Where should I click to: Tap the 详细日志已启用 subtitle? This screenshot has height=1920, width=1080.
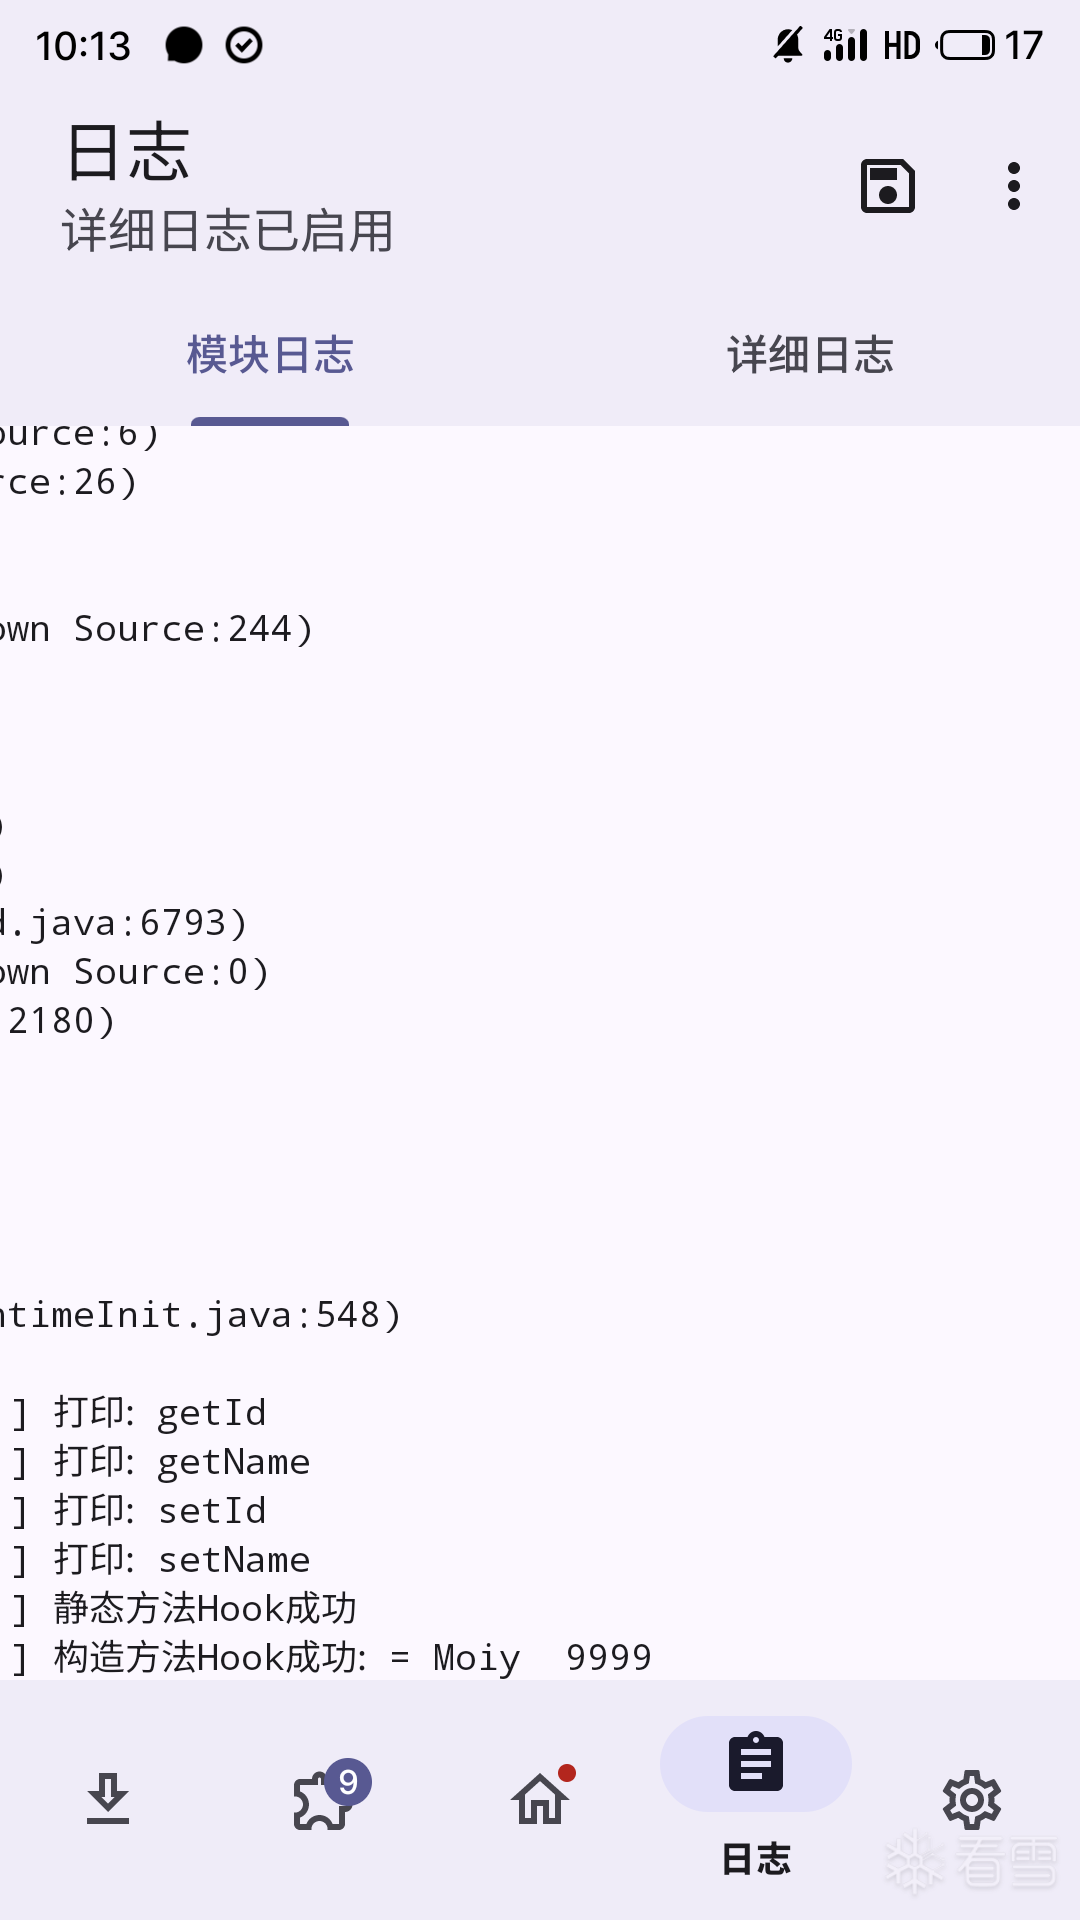(x=228, y=231)
